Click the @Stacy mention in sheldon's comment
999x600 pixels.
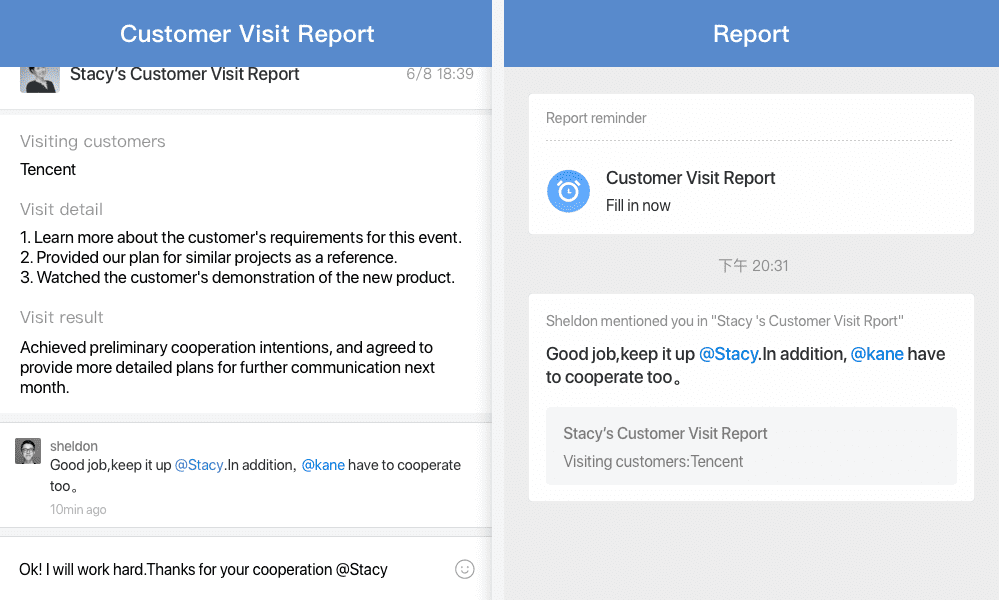(x=199, y=465)
